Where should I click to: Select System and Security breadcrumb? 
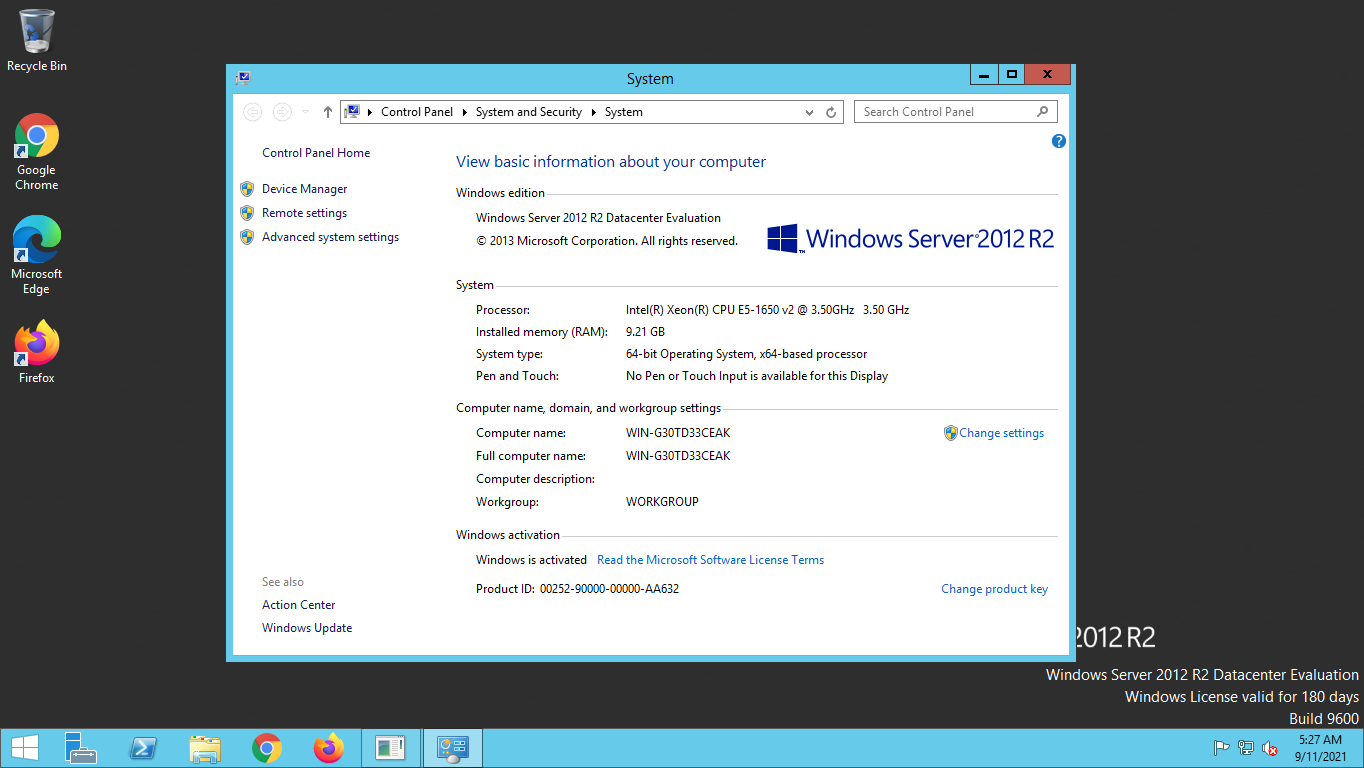click(x=529, y=112)
